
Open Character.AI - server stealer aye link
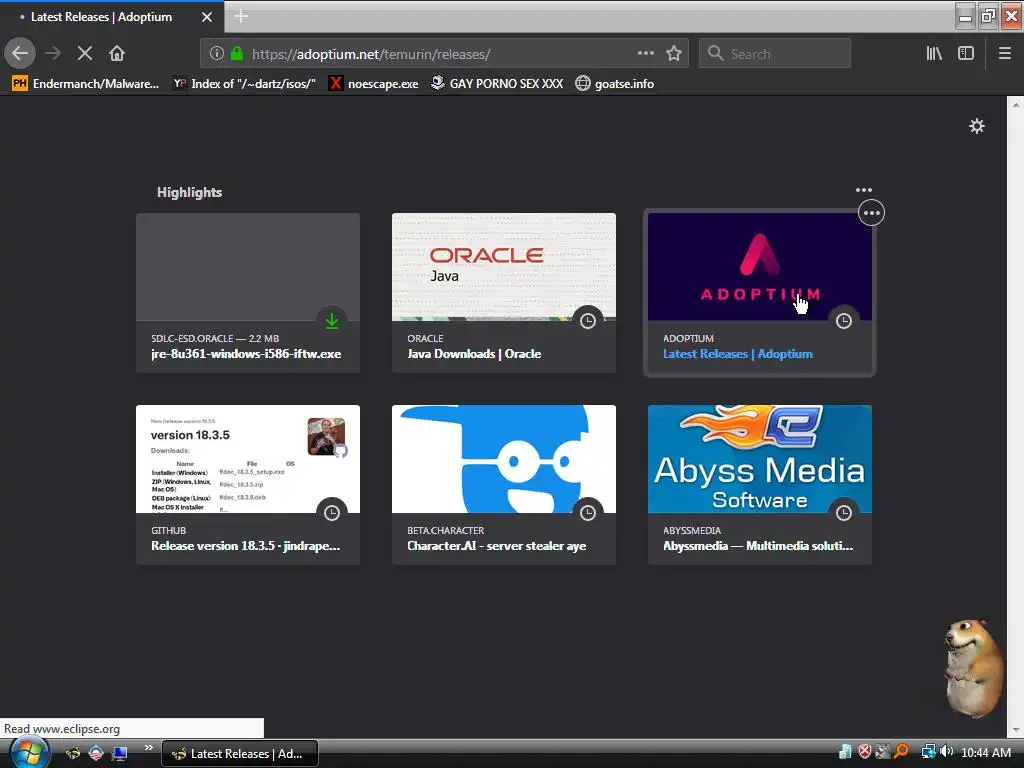[x=496, y=546]
